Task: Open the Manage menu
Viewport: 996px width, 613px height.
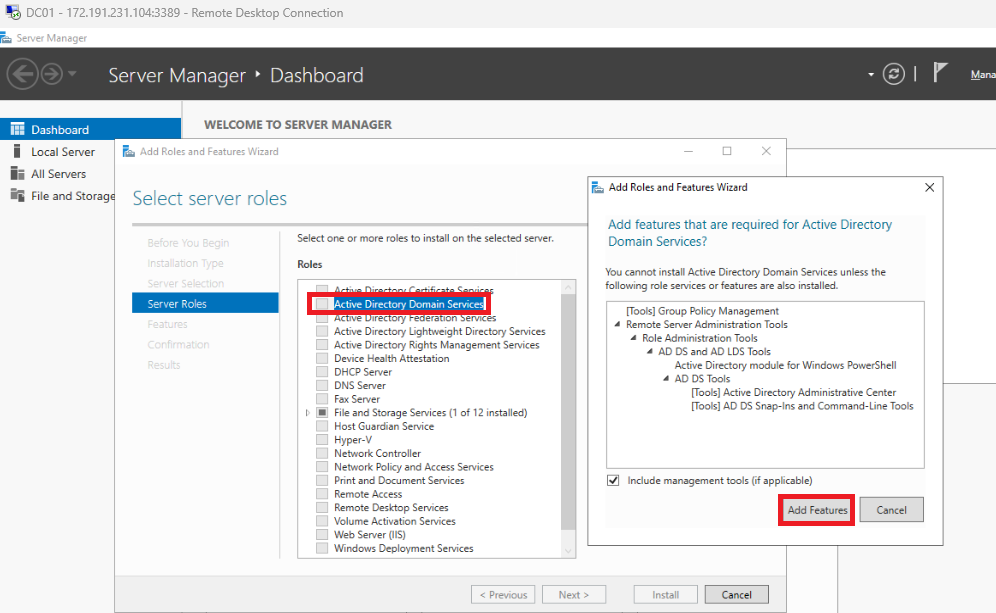Action: click(x=983, y=75)
